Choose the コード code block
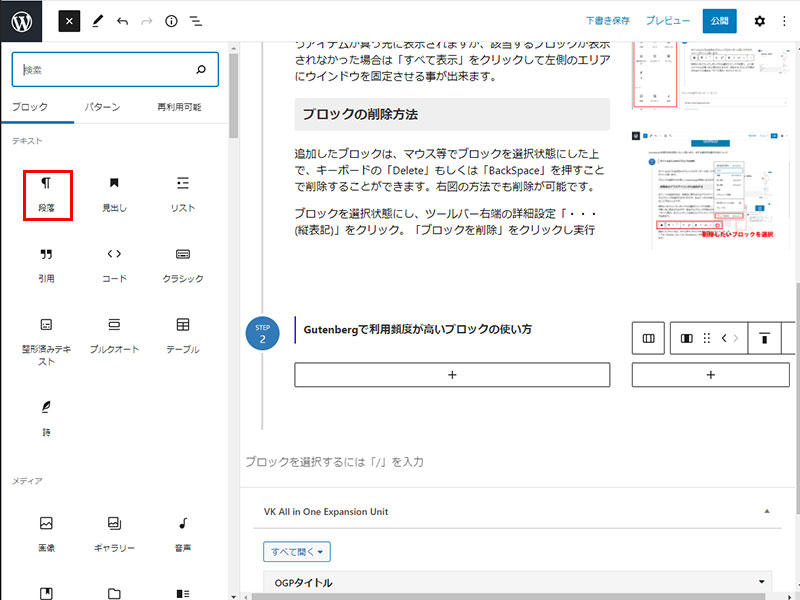 point(114,265)
